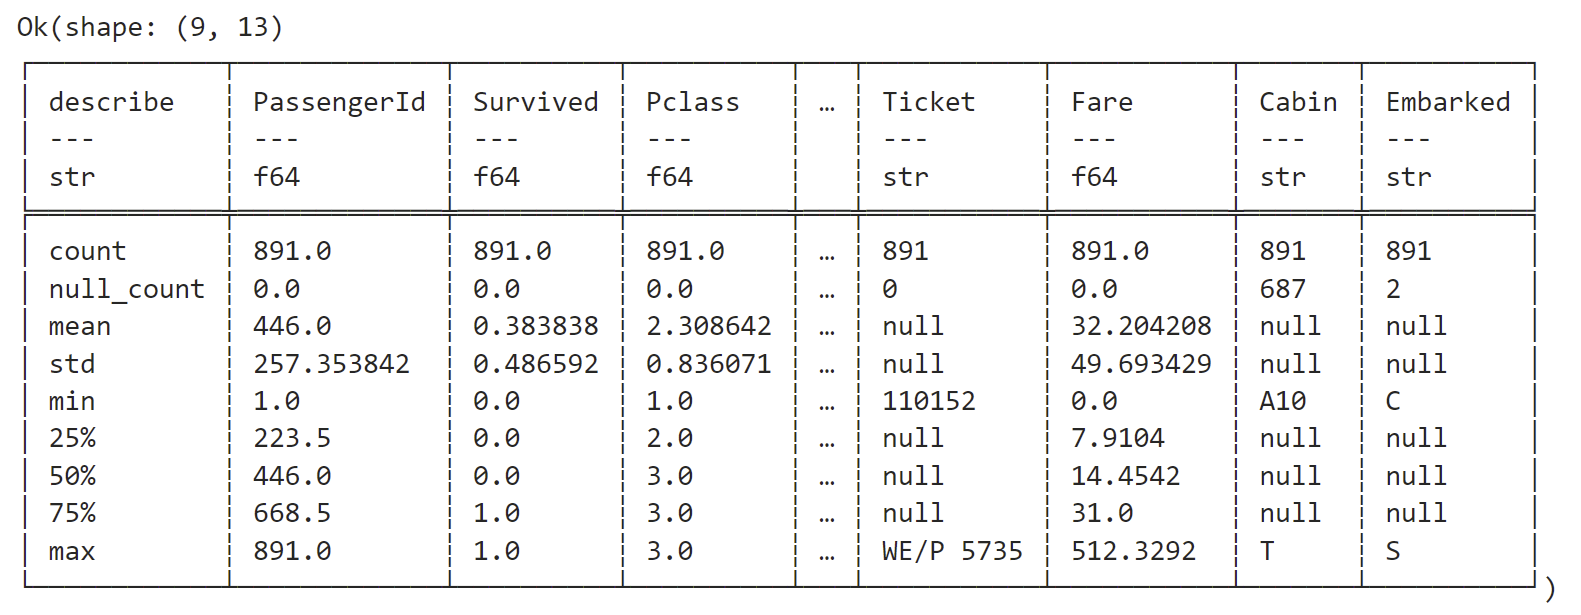
Task: Click the std value 257.353842
Action: [331, 364]
